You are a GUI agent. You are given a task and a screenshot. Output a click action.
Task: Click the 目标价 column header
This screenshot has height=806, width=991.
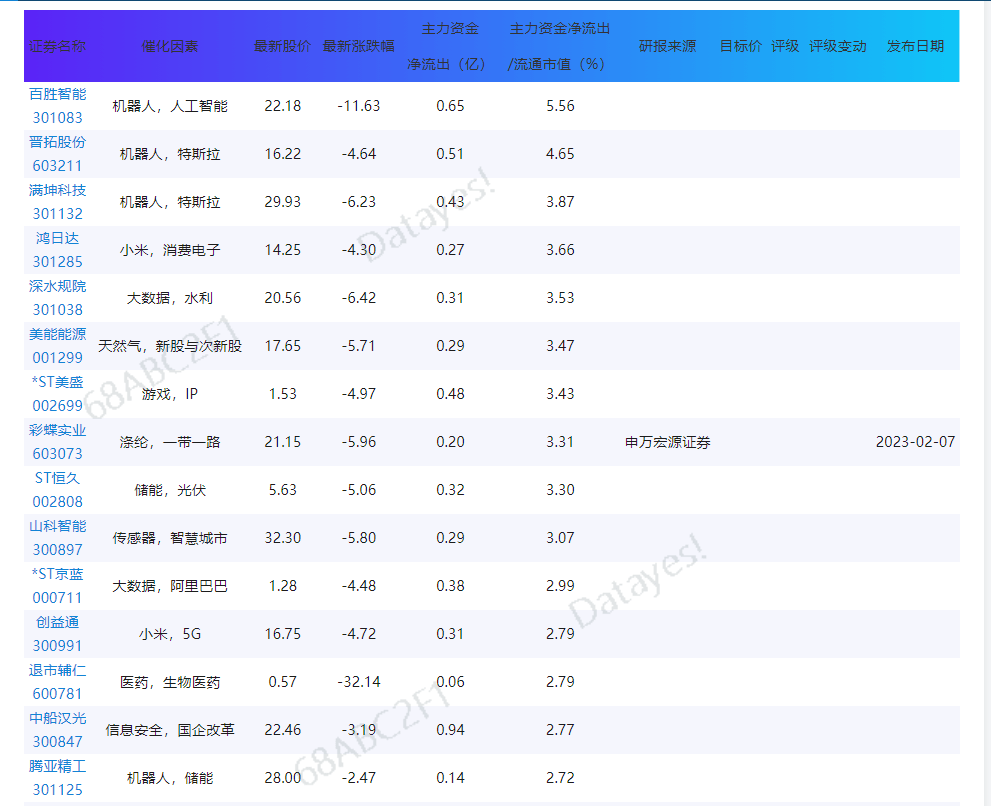point(741,47)
